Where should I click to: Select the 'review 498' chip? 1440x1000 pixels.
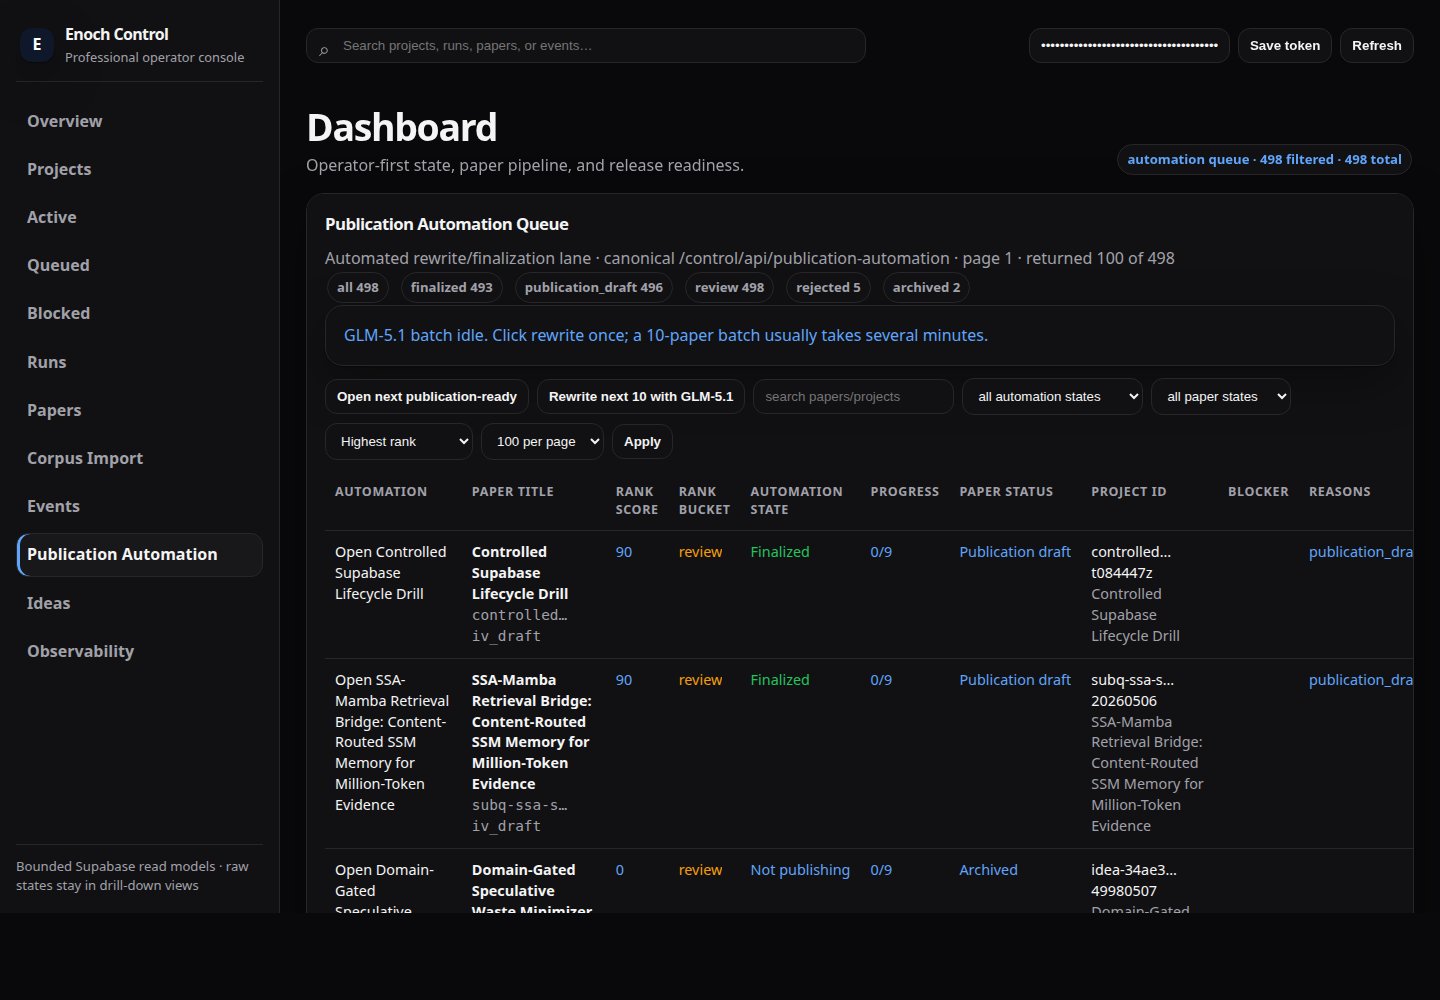point(729,287)
